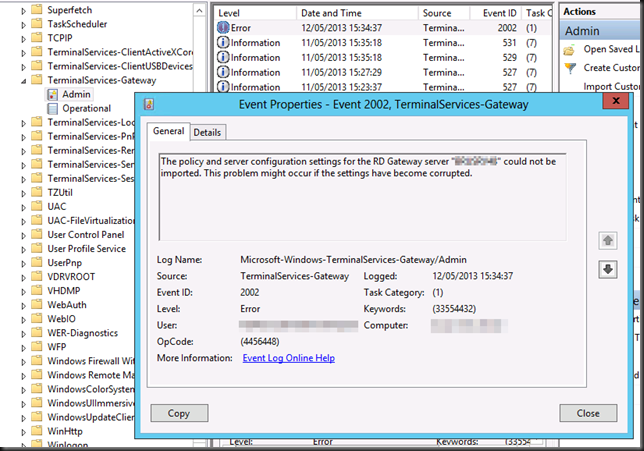644x451 pixels.
Task: Click the Error icon in the first event row
Action: [x=223, y=28]
